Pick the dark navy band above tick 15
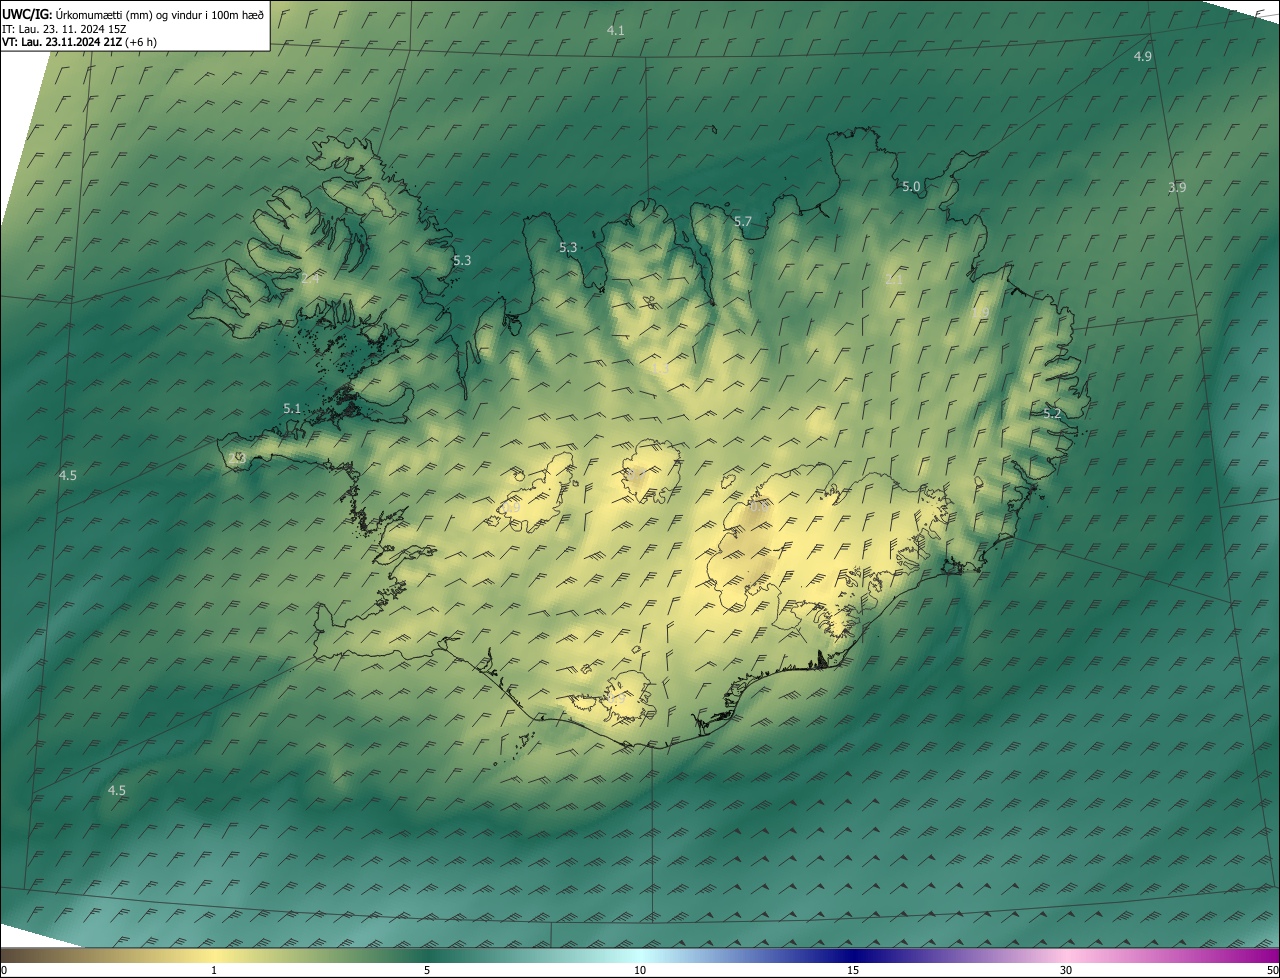 853,956
